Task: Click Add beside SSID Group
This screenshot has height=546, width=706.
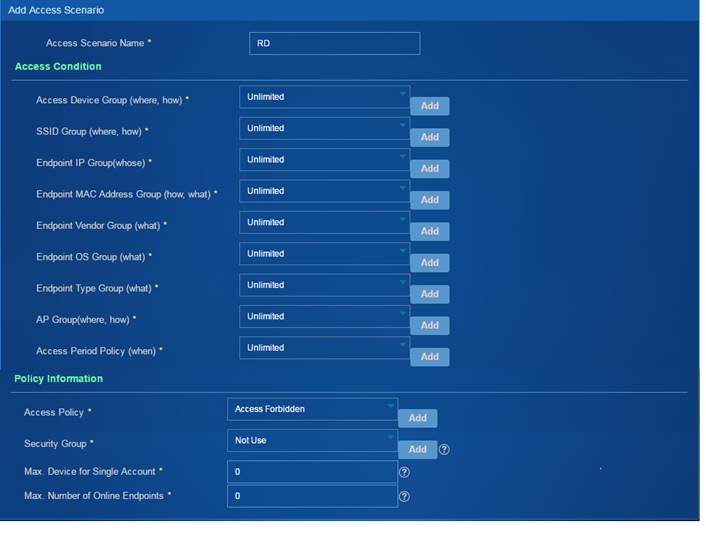Action: point(430,137)
